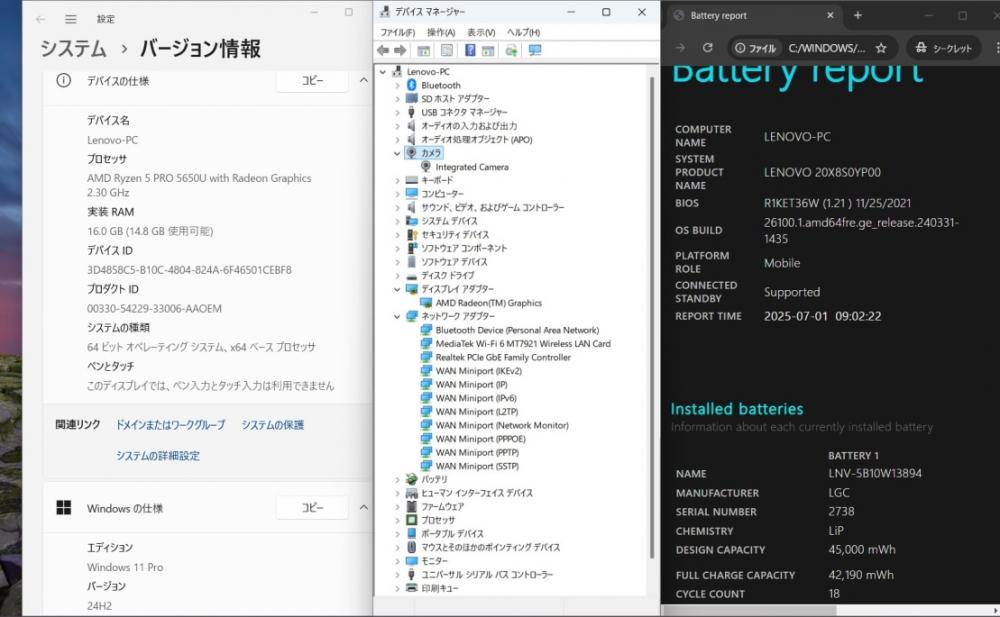1000x617 pixels.
Task: Open the ヘルプ(H) menu
Action: 524,32
